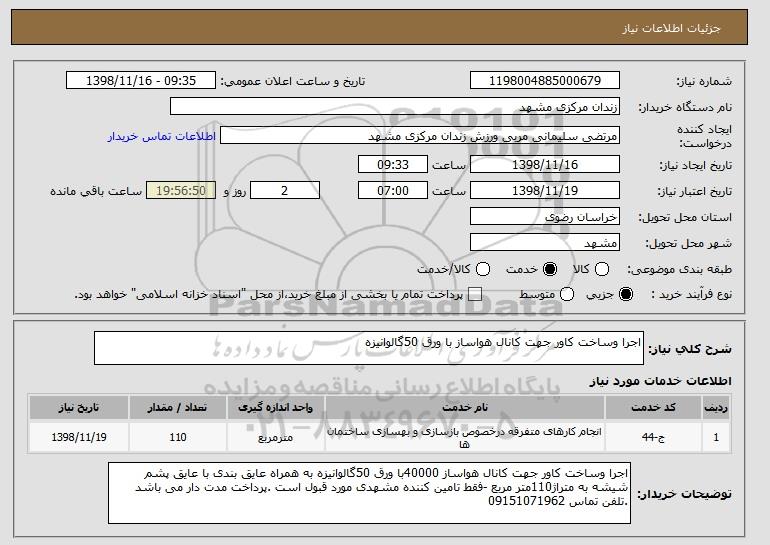
Task: Open the اطلاعات تماس خریدار link
Action: click(162, 136)
